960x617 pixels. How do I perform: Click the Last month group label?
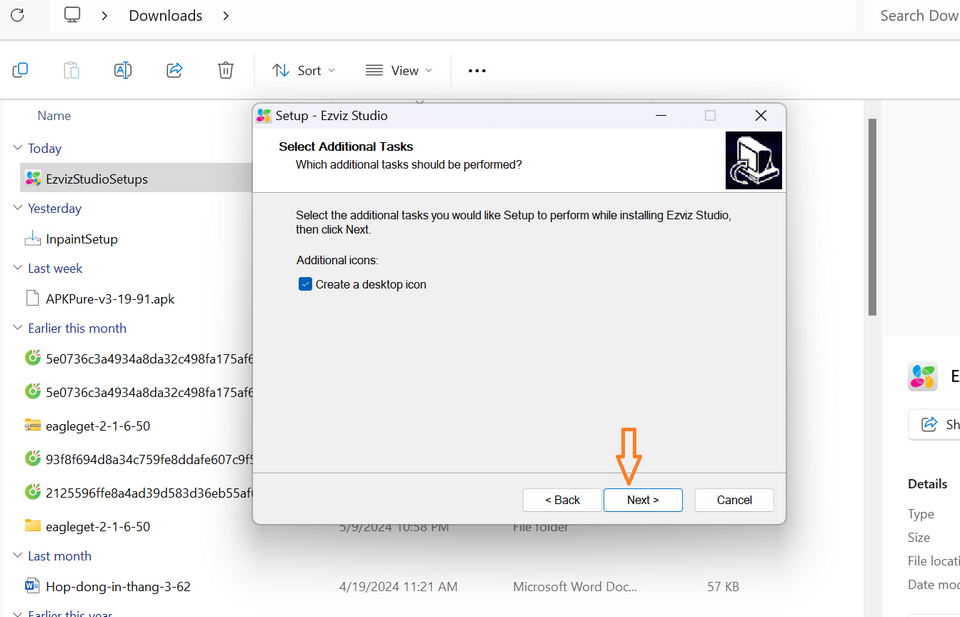tap(59, 556)
